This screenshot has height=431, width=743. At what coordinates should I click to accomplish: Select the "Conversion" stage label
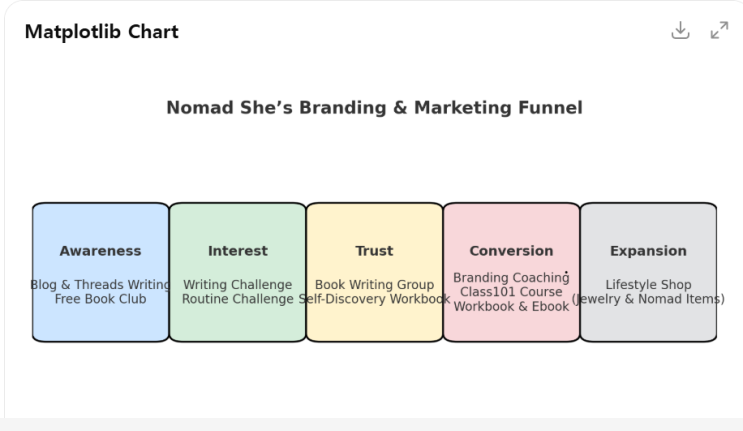click(x=511, y=251)
